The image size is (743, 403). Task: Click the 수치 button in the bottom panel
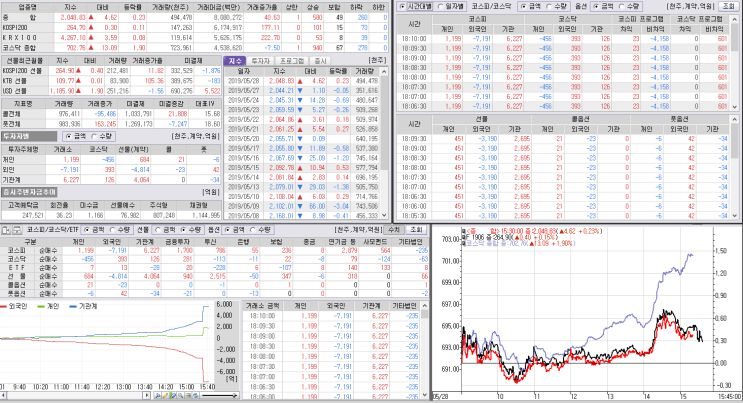pyautogui.click(x=394, y=229)
